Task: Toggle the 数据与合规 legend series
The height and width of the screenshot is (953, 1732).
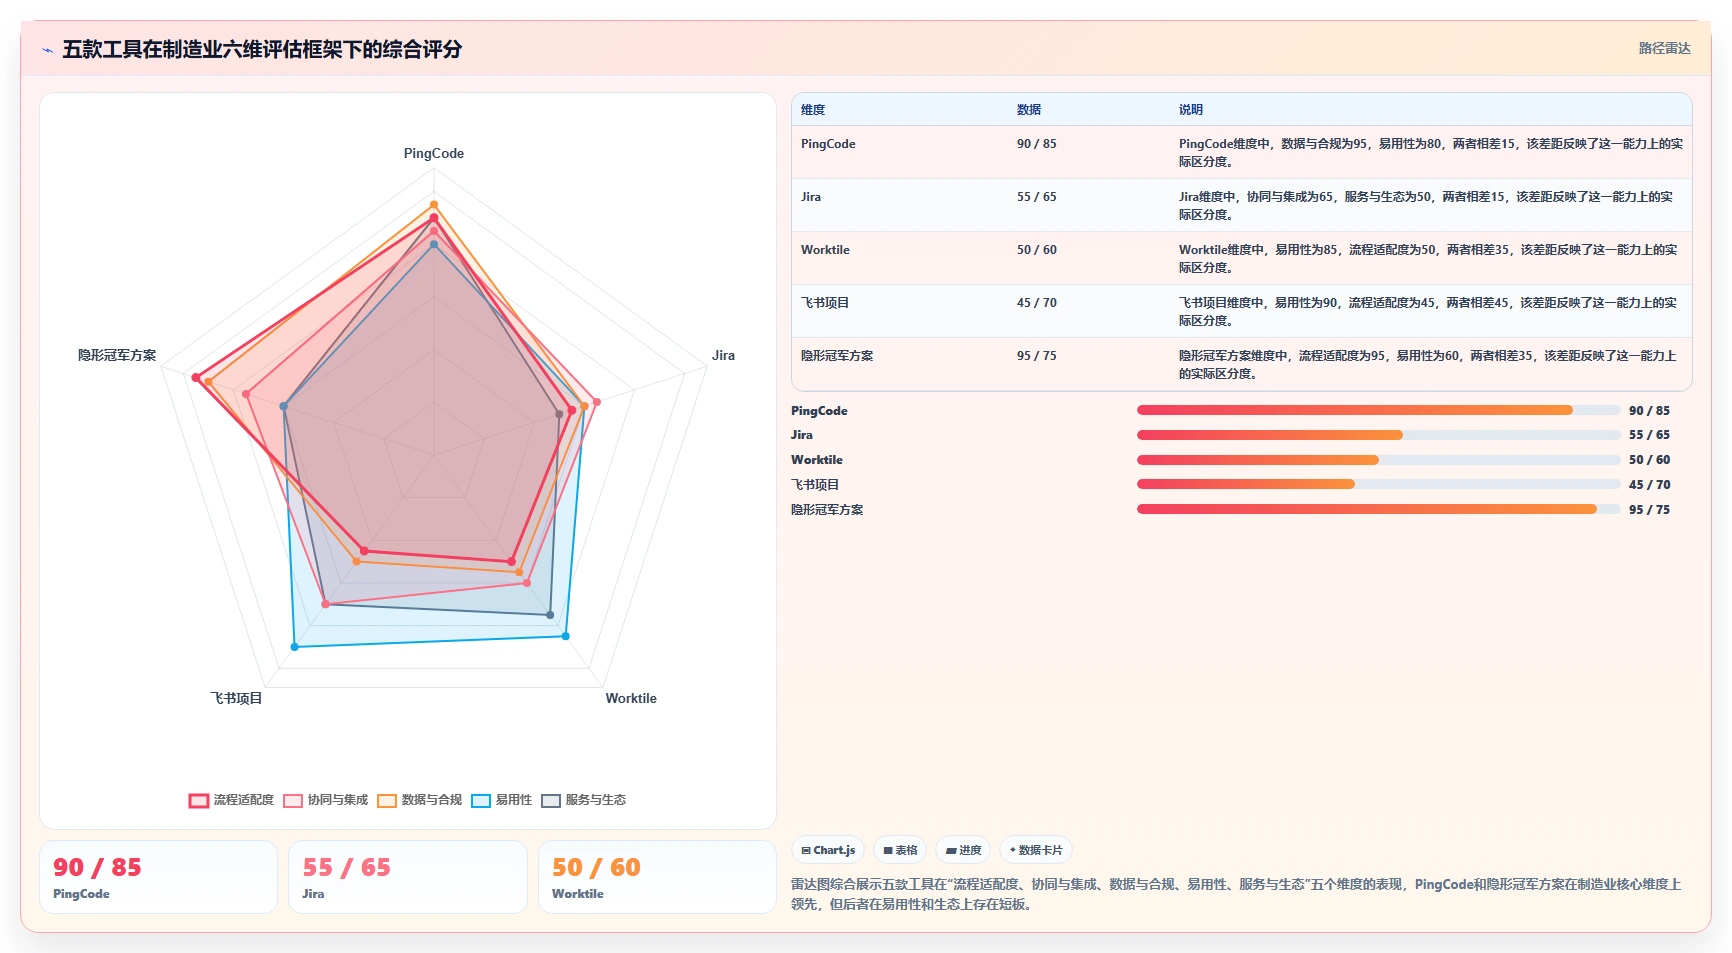Action: point(420,800)
